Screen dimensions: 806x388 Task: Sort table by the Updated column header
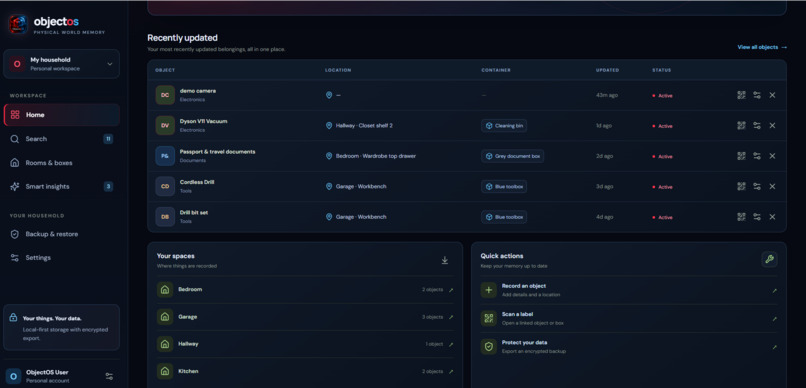(607, 70)
